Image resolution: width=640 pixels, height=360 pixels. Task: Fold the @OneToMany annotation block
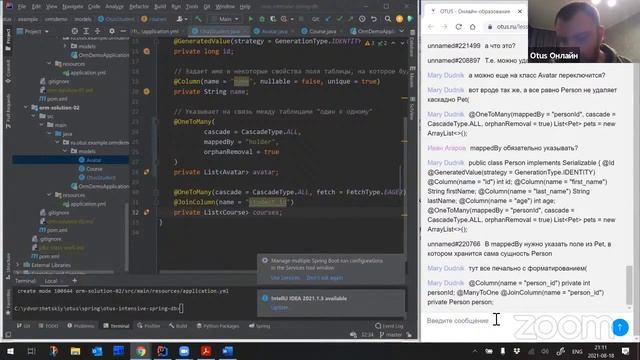156,122
